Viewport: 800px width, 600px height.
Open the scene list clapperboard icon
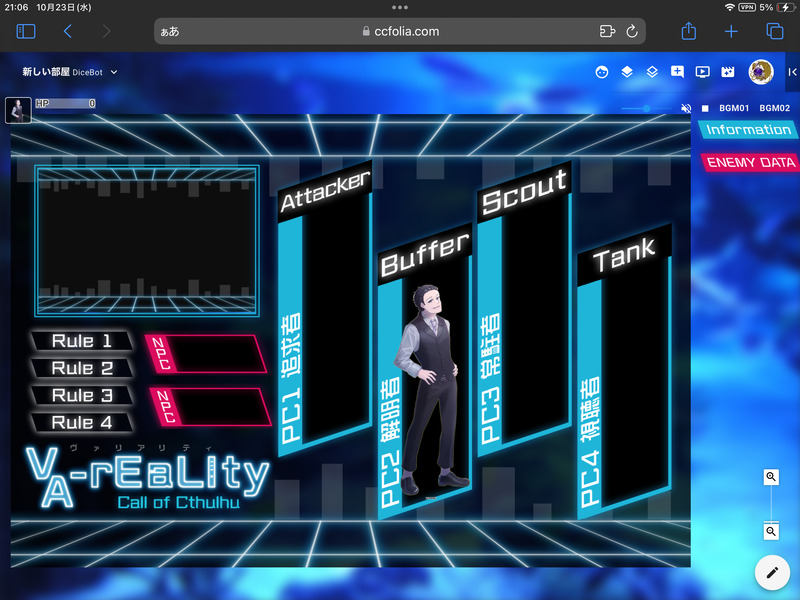click(728, 72)
